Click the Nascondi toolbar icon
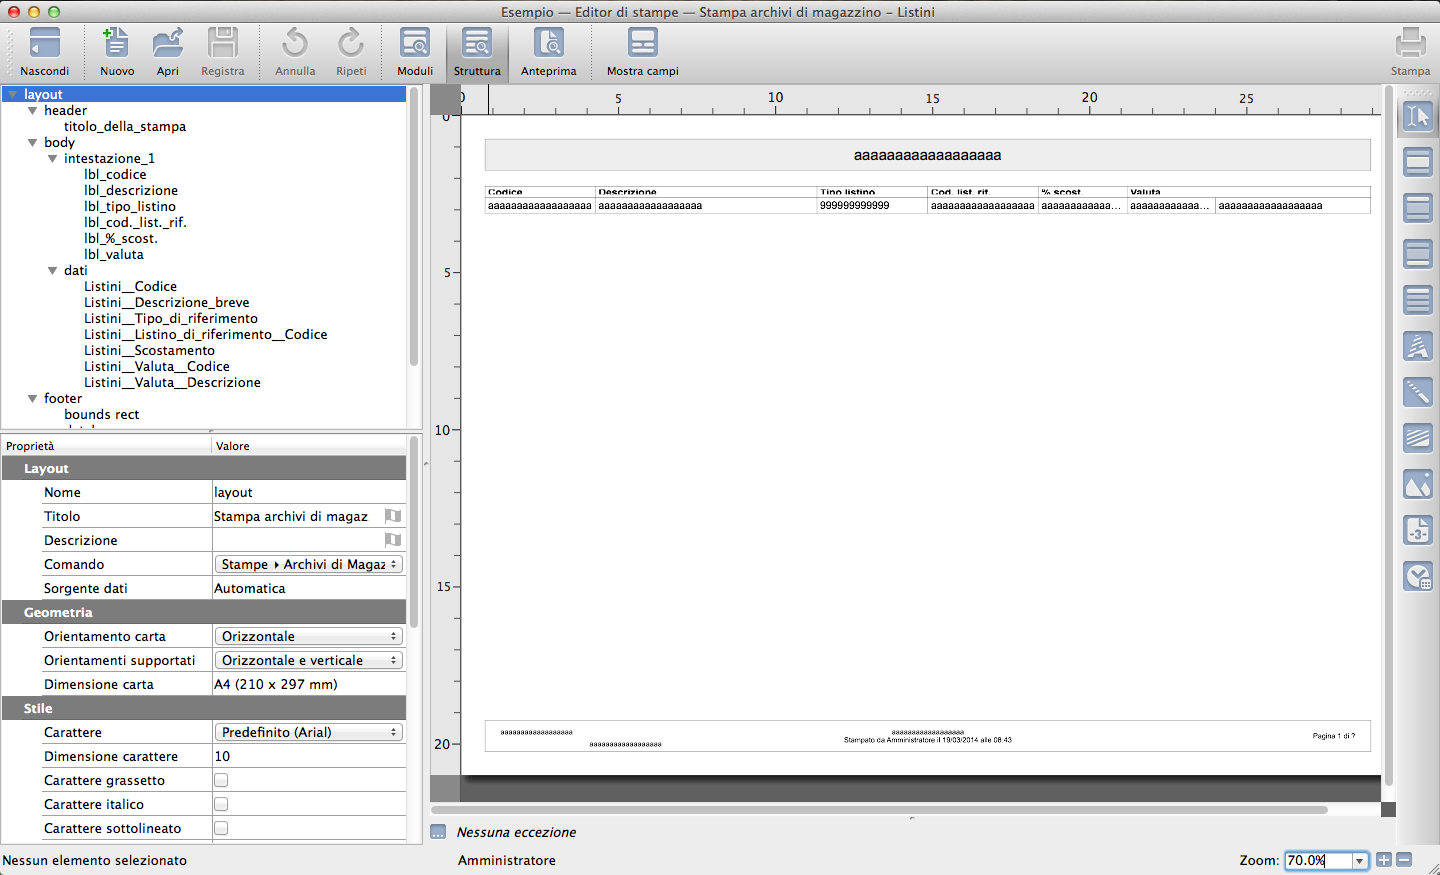The width and height of the screenshot is (1440, 875). point(45,46)
